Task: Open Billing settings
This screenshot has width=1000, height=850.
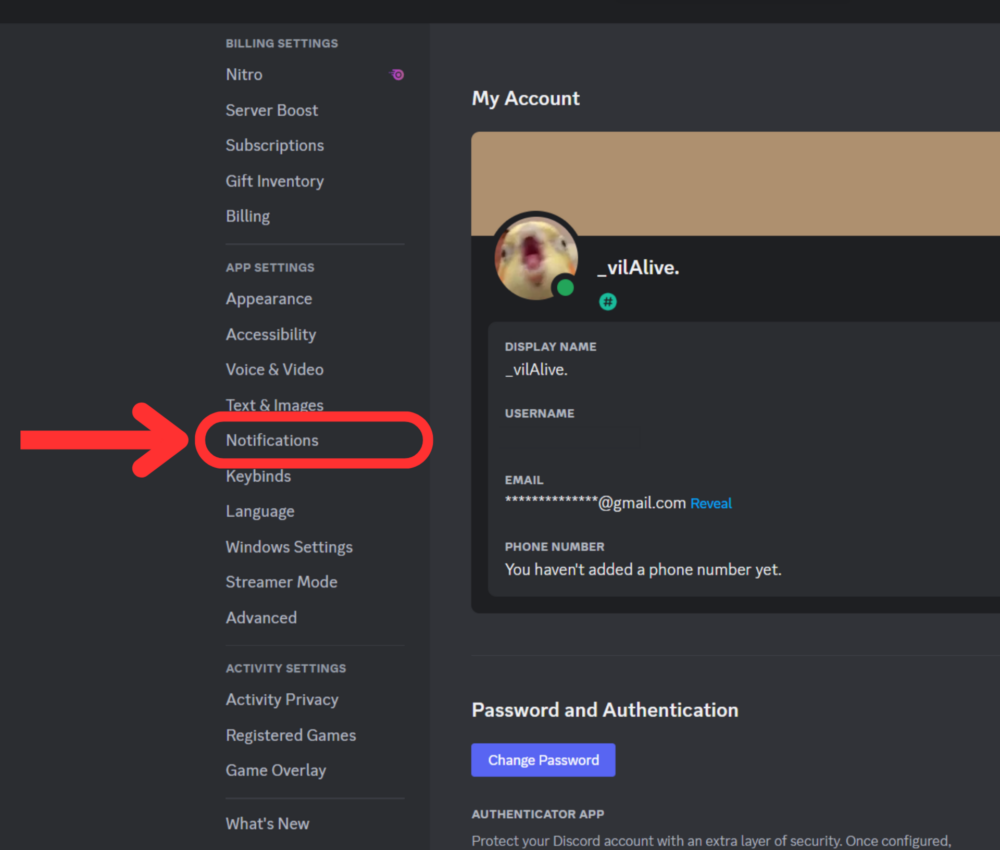Action: pos(247,216)
